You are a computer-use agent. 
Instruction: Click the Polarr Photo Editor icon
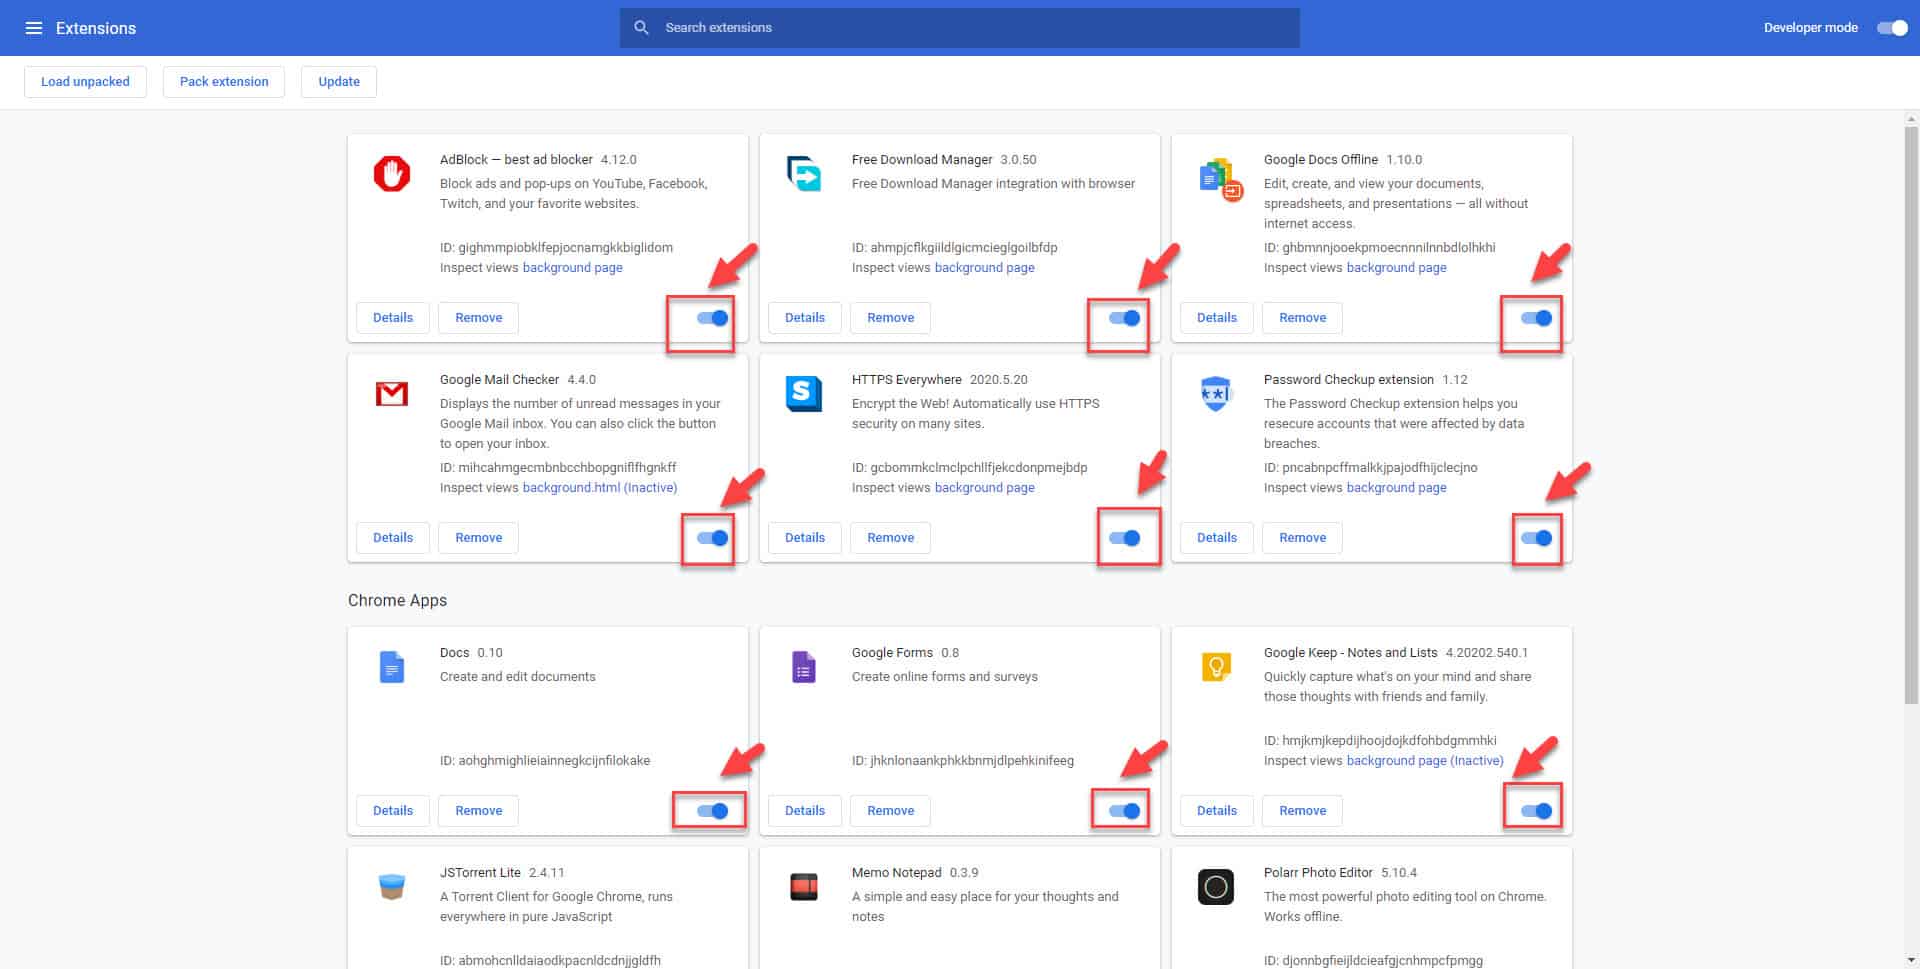coord(1216,887)
